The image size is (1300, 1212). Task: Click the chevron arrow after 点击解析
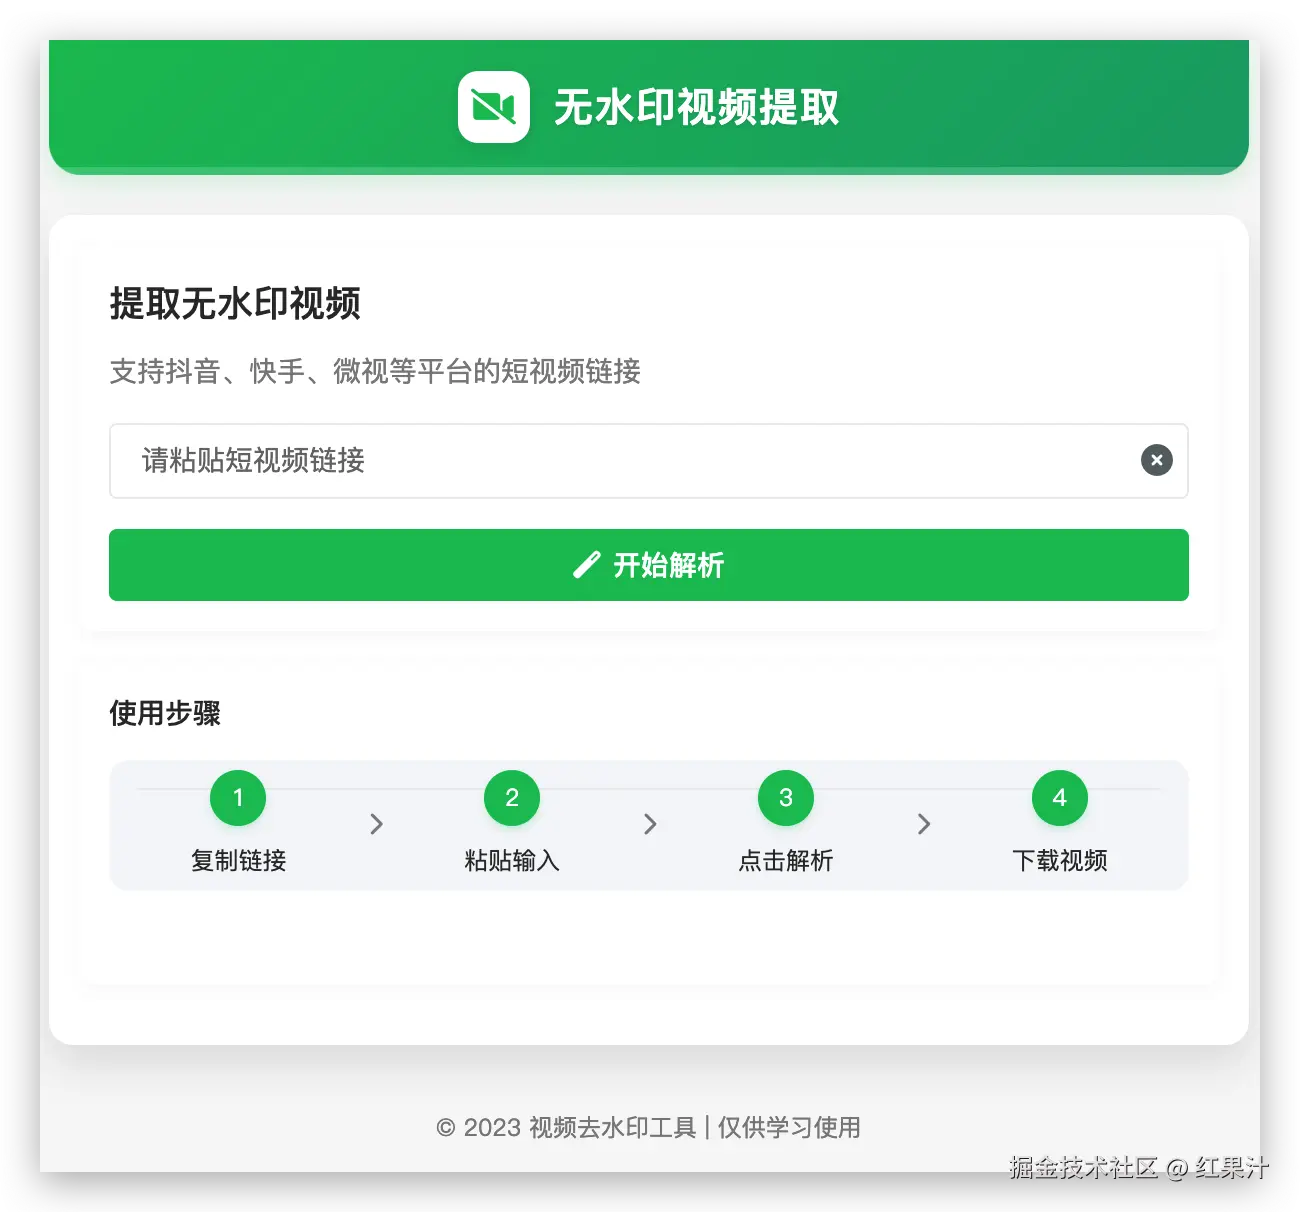point(924,824)
